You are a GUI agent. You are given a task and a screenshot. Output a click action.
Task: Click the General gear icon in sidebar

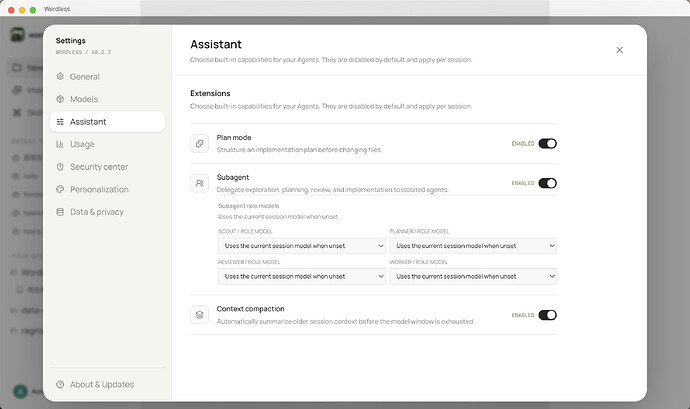click(60, 77)
